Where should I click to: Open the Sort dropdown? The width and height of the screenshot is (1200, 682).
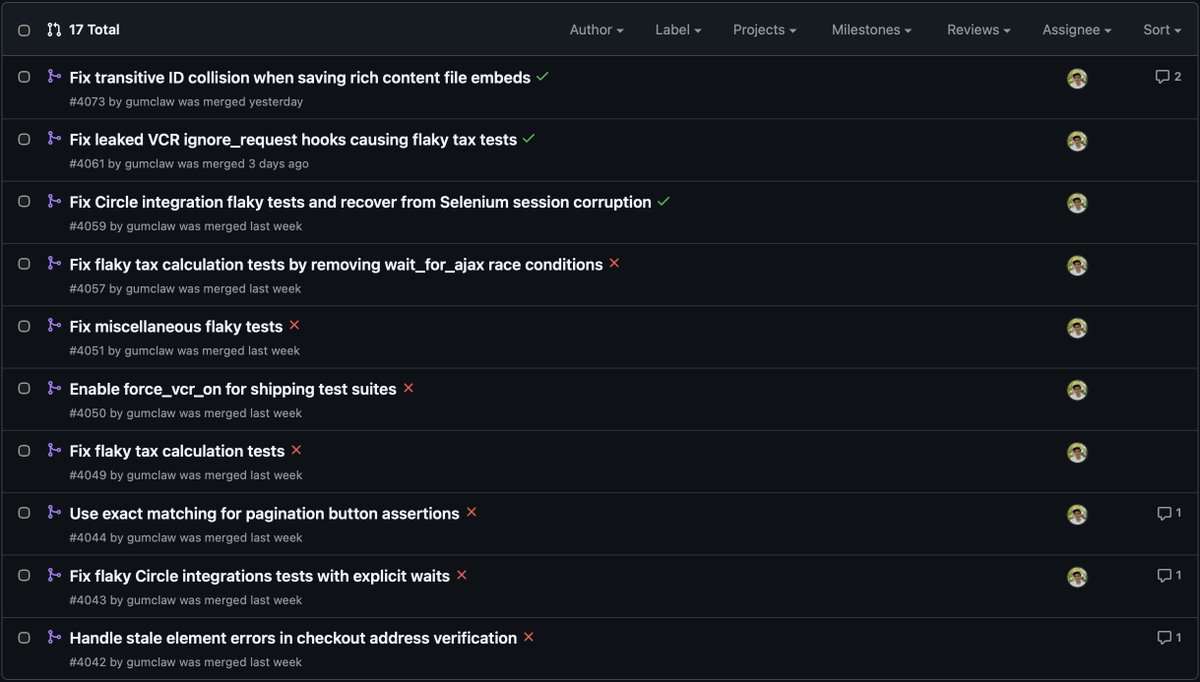(1161, 29)
